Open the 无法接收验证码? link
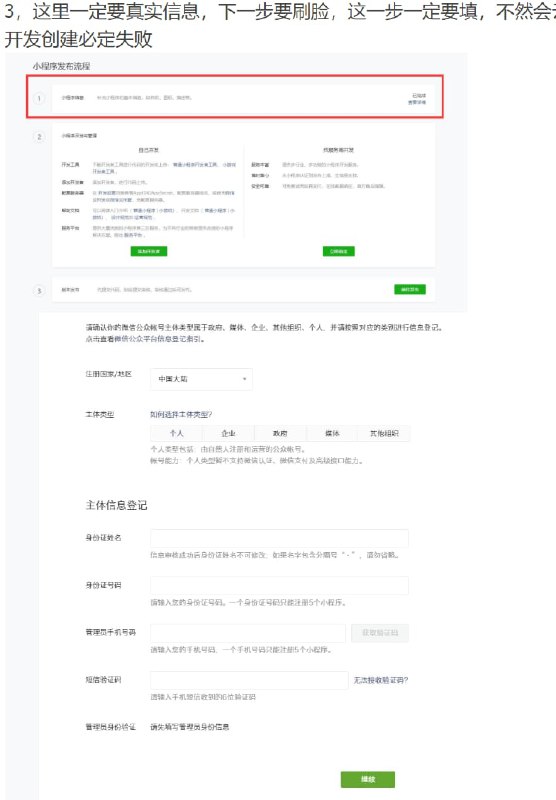 (x=381, y=680)
